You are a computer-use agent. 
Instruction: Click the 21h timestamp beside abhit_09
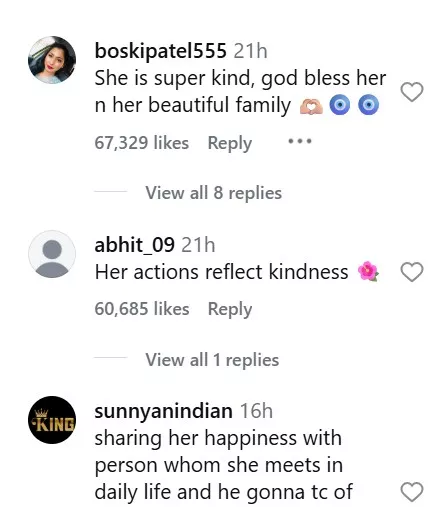[198, 245]
